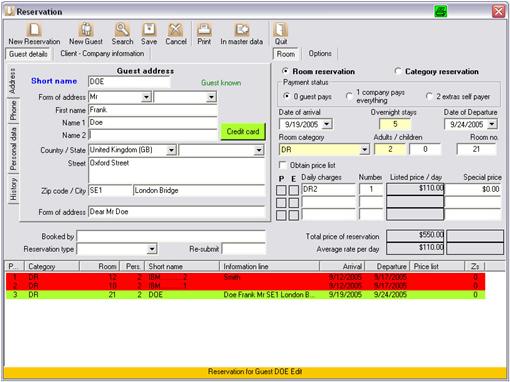Click the Re-submit field

click(244, 249)
